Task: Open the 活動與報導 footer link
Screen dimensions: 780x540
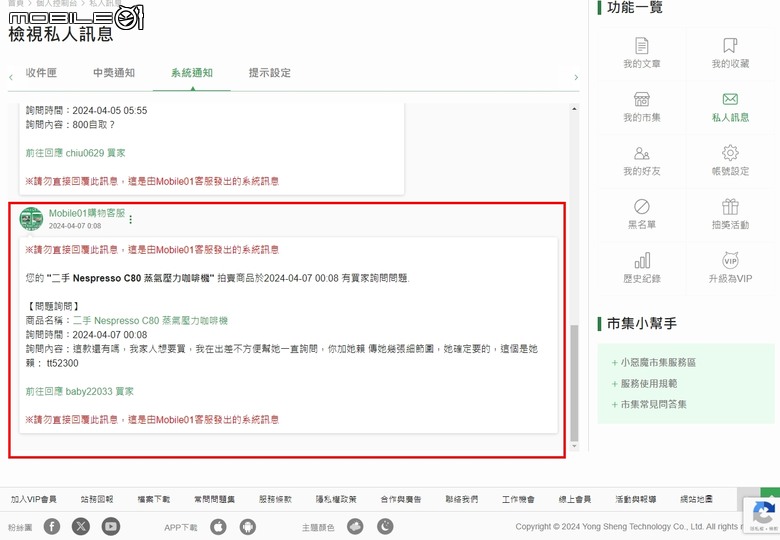Action: click(x=636, y=499)
